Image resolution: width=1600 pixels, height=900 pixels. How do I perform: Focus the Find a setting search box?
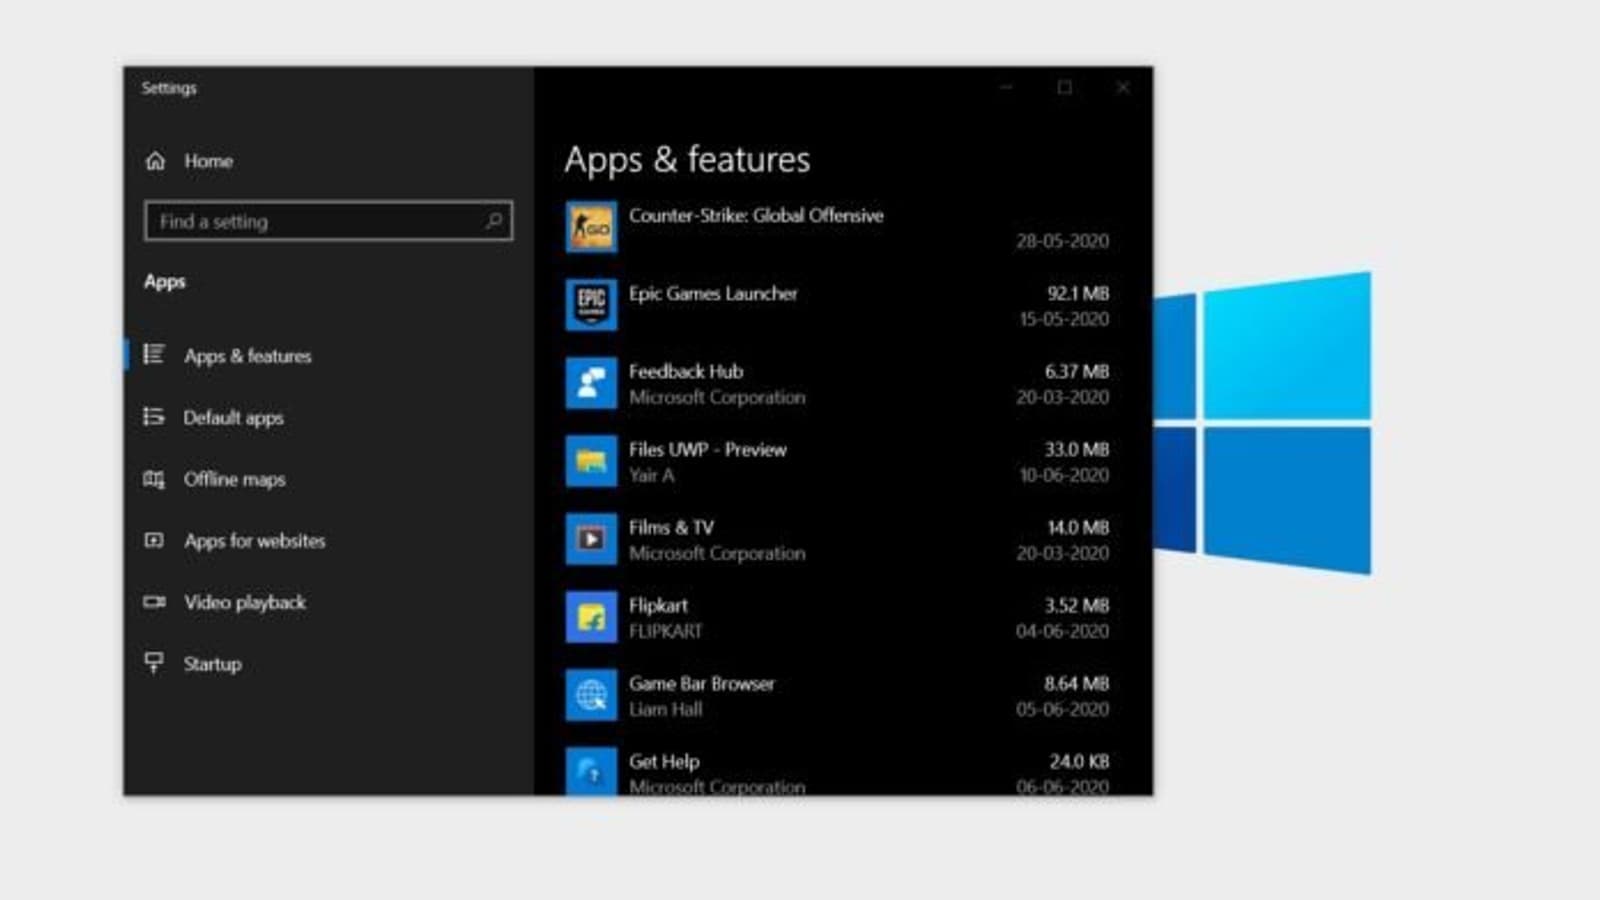pos(328,221)
